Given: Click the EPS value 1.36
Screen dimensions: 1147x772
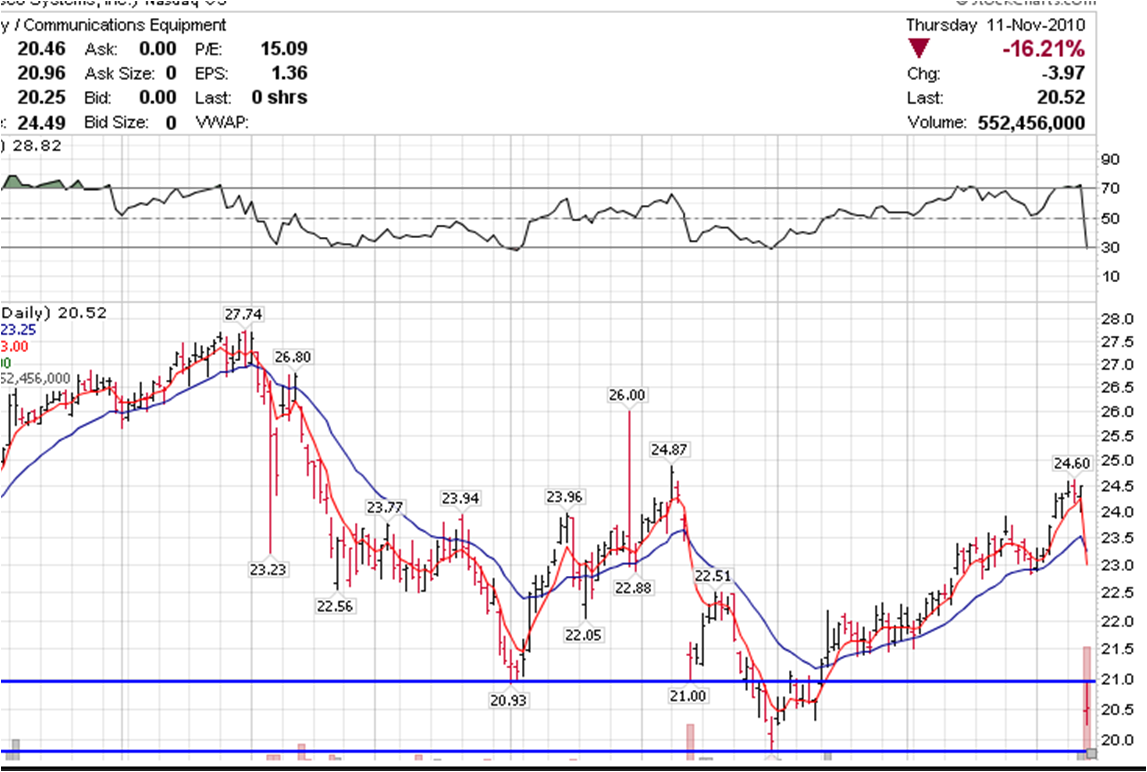Looking at the screenshot, I should point(292,73).
